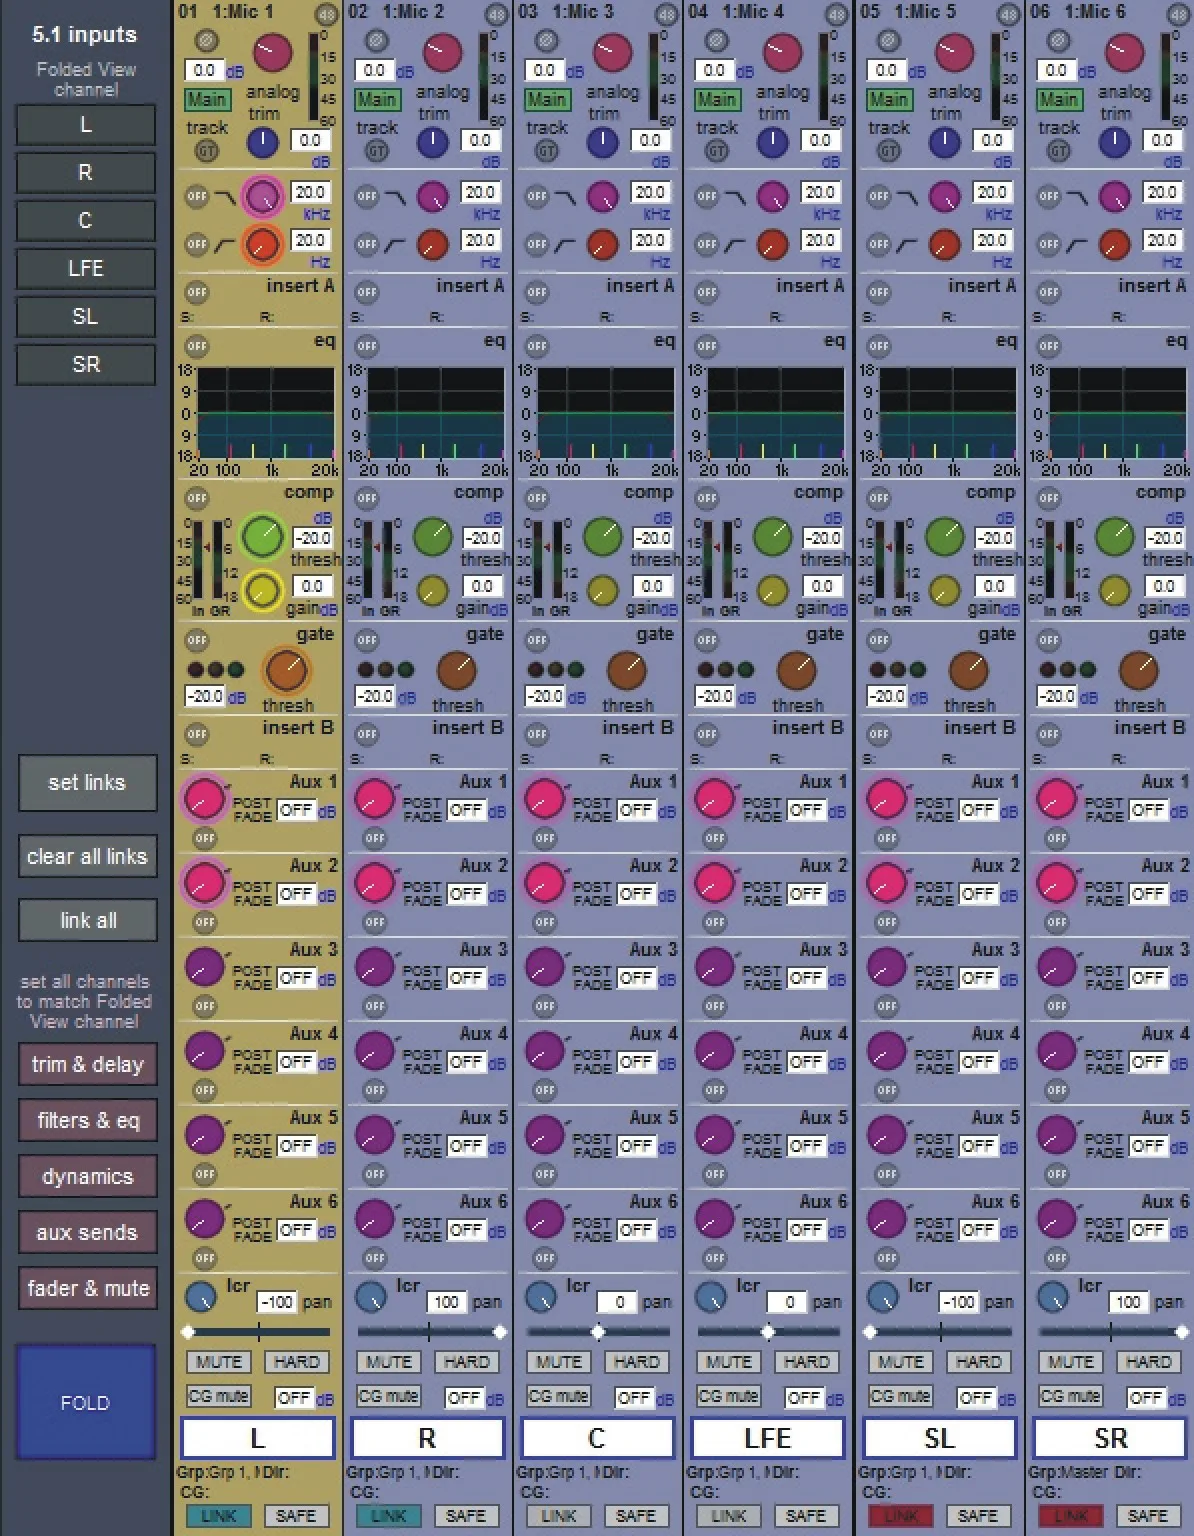Toggle the SAFE button on channel L

point(296,1516)
